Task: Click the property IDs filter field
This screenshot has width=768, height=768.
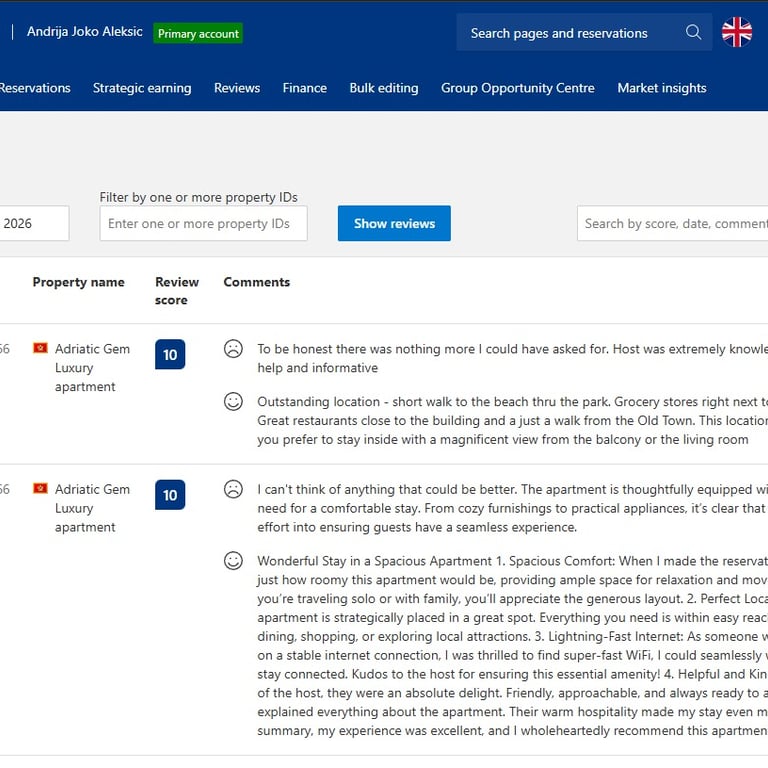Action: (203, 224)
